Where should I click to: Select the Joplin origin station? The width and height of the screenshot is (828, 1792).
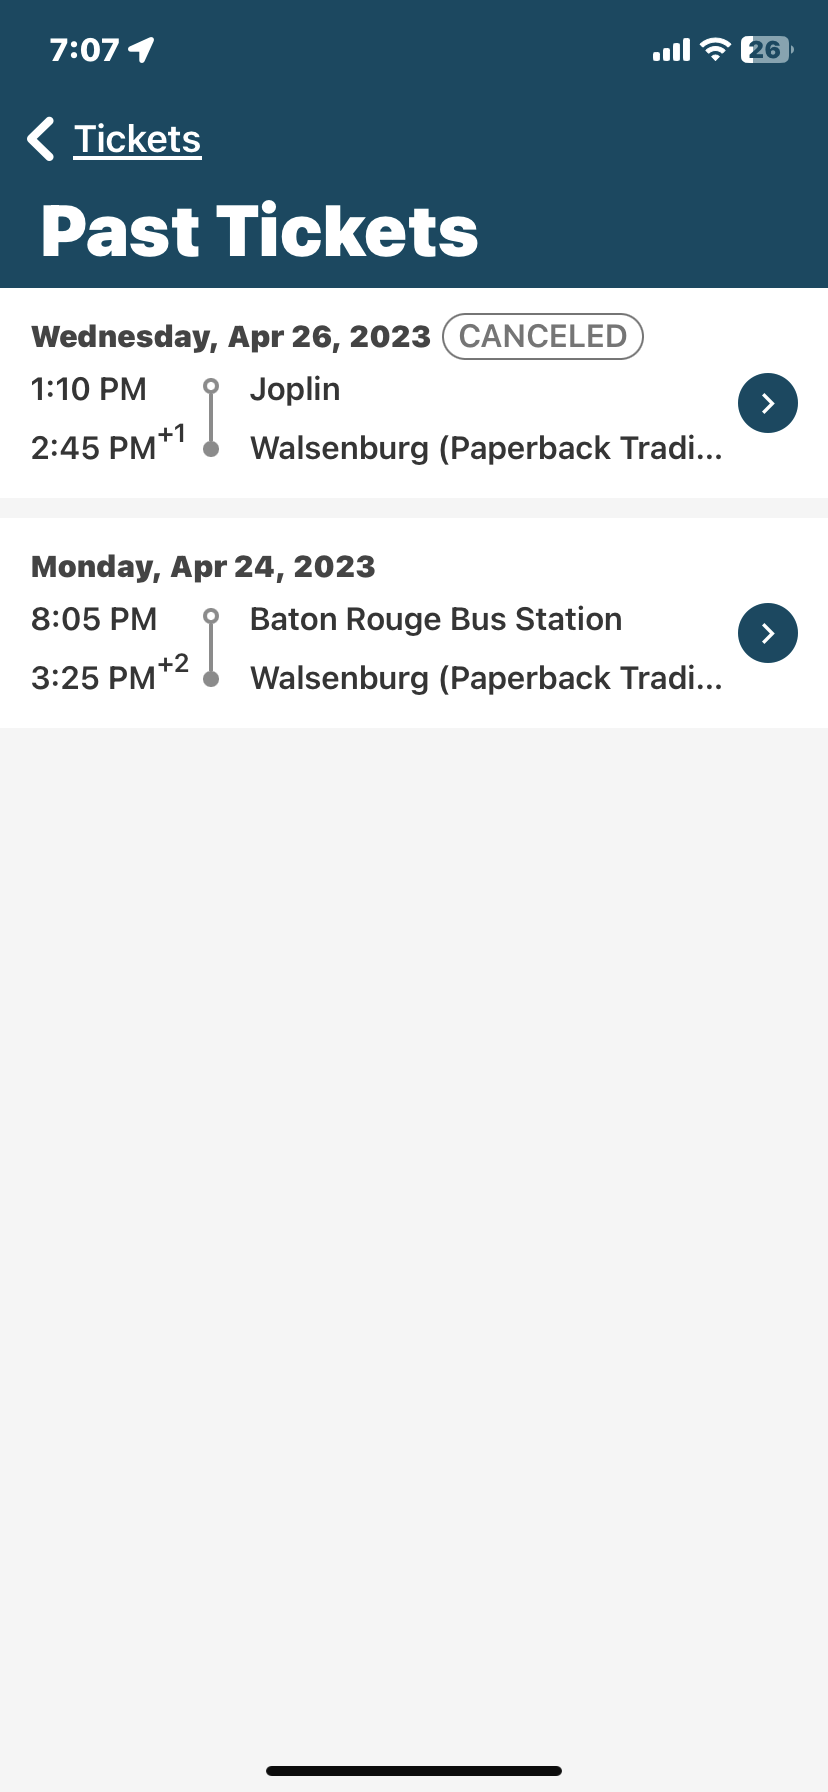295,389
